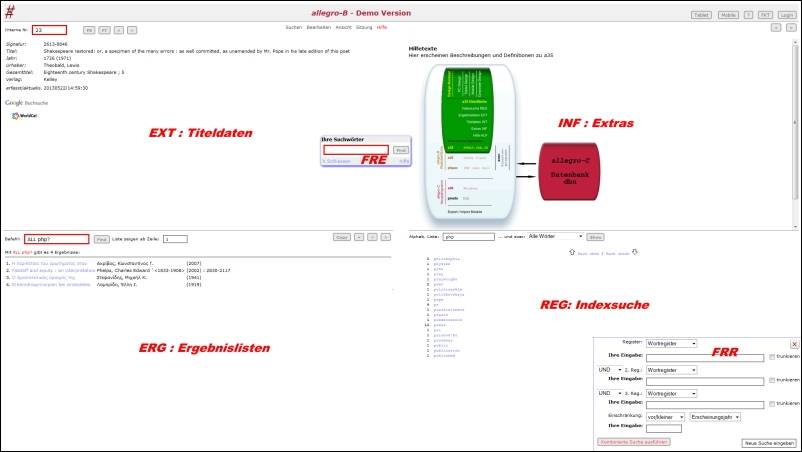Viewport: 802px width, 452px height.
Task: Click the Find button beside the Befehl field
Action: pyautogui.click(x=102, y=239)
